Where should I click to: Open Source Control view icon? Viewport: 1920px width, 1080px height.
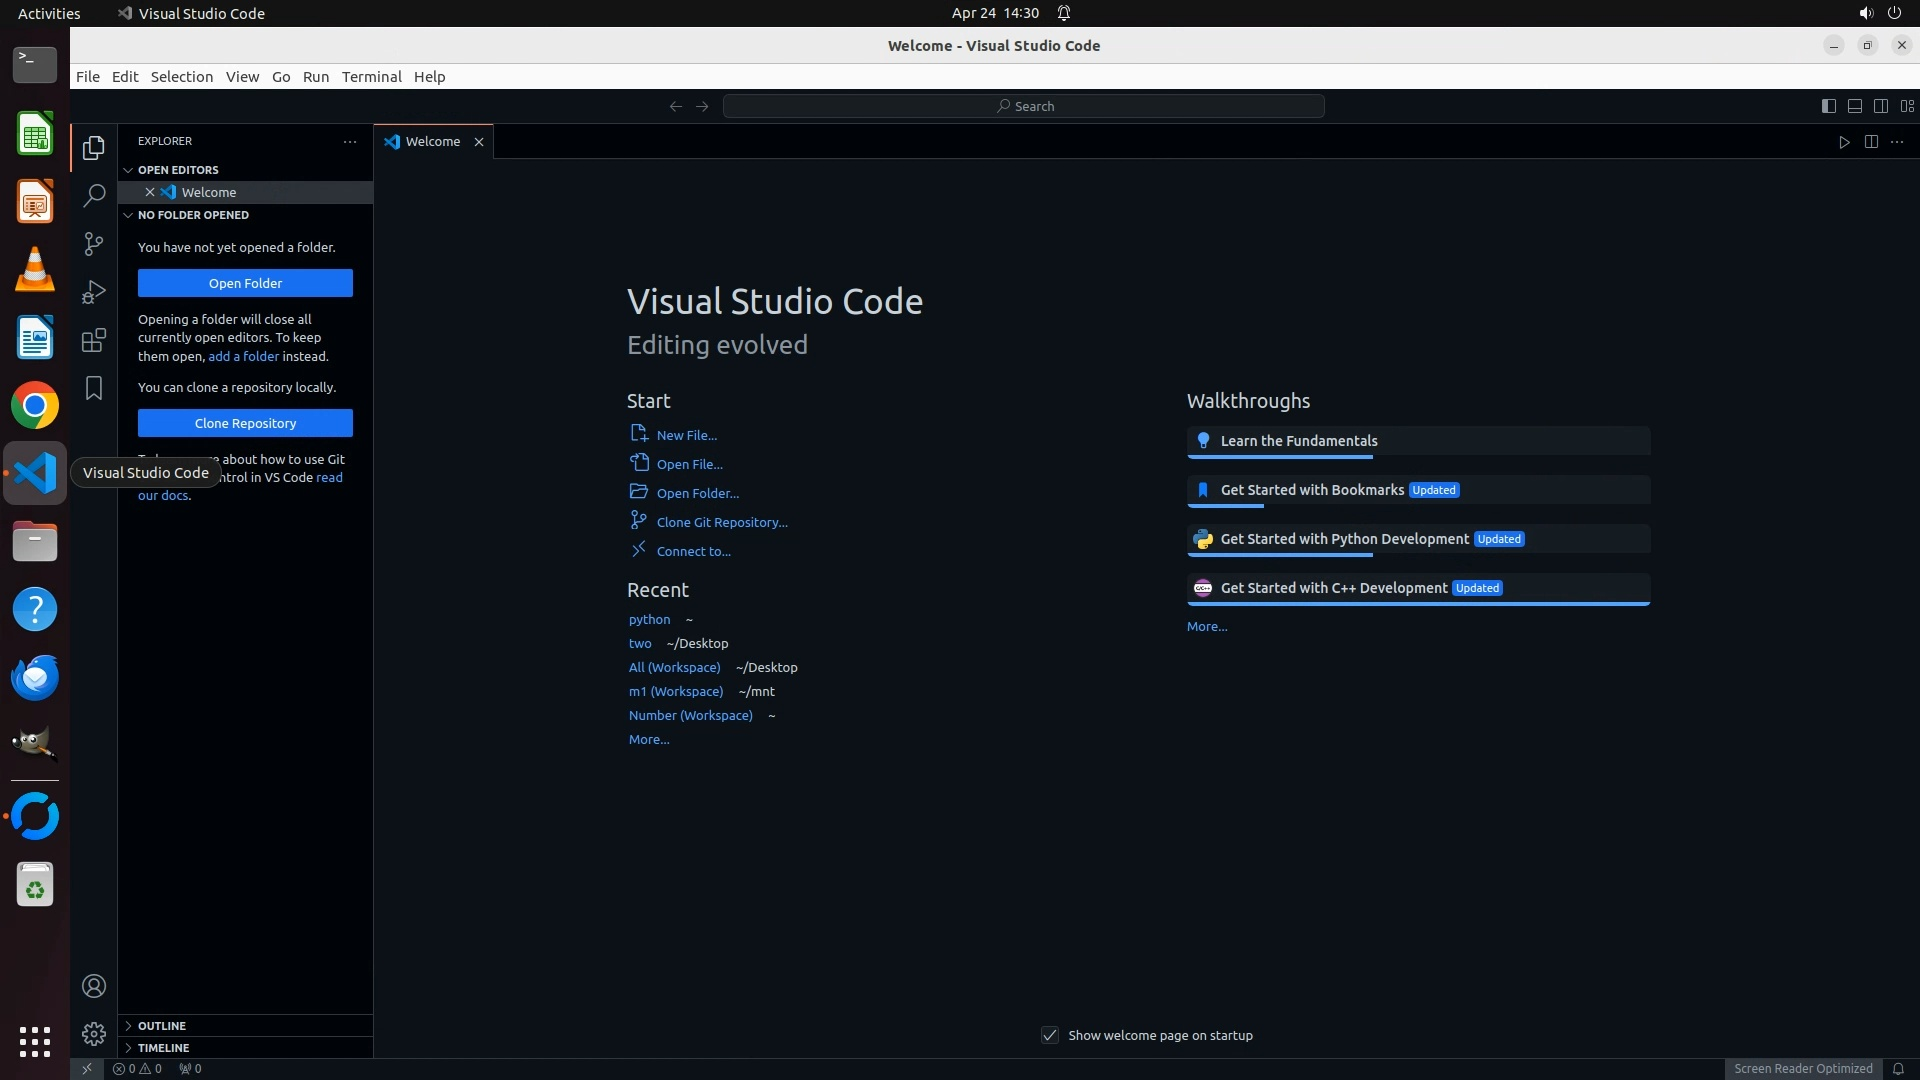pos(94,244)
